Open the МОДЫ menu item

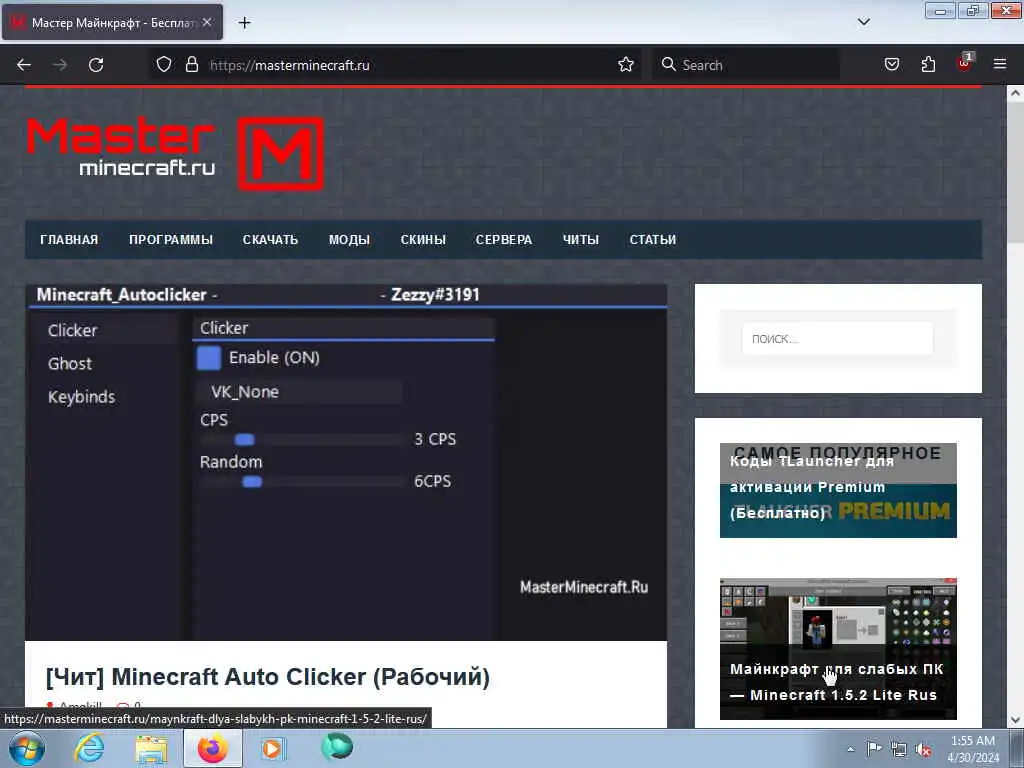click(349, 240)
